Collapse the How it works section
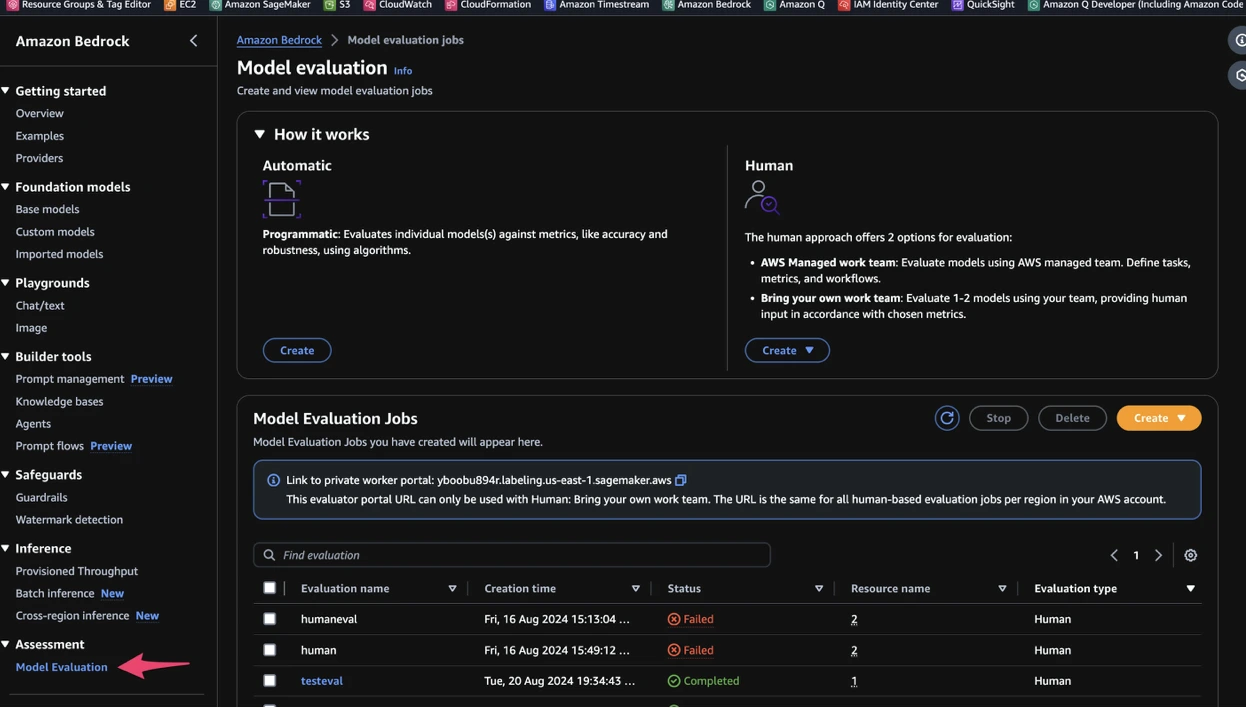The width and height of the screenshot is (1246, 708). point(260,134)
